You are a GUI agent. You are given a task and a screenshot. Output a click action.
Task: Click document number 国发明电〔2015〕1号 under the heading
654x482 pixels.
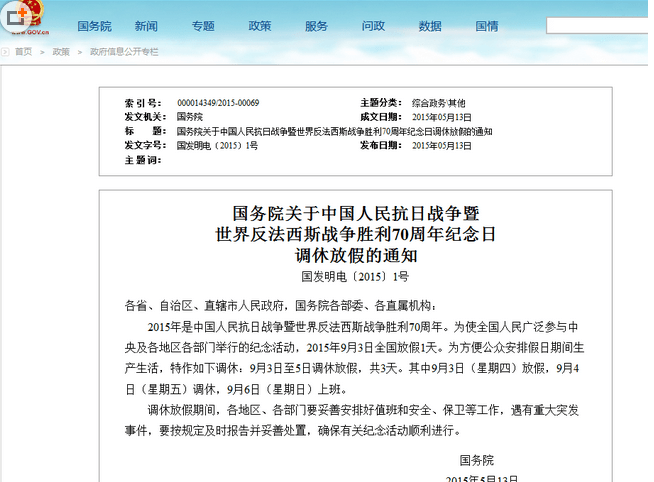355,276
